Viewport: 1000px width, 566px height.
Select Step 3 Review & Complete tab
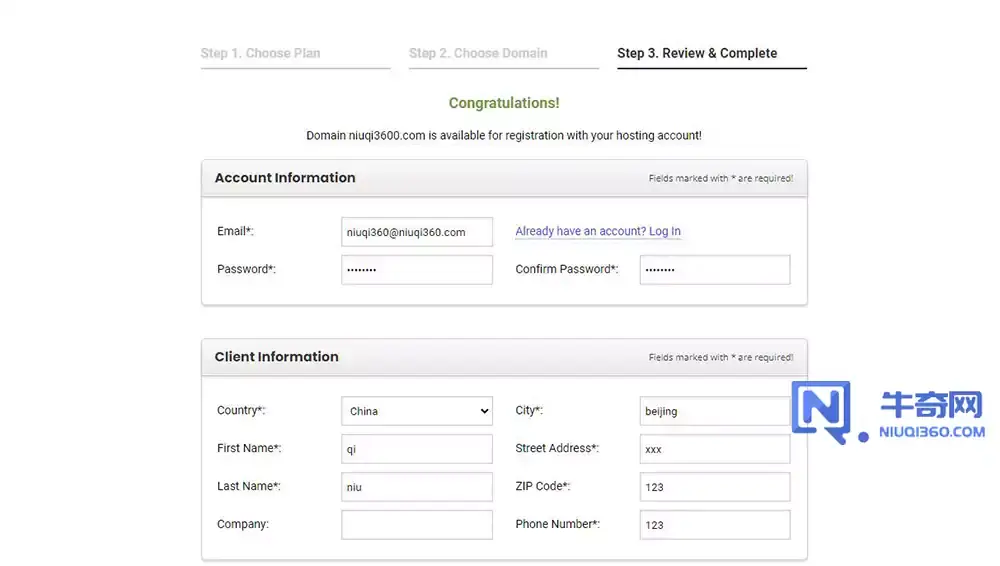coord(697,53)
